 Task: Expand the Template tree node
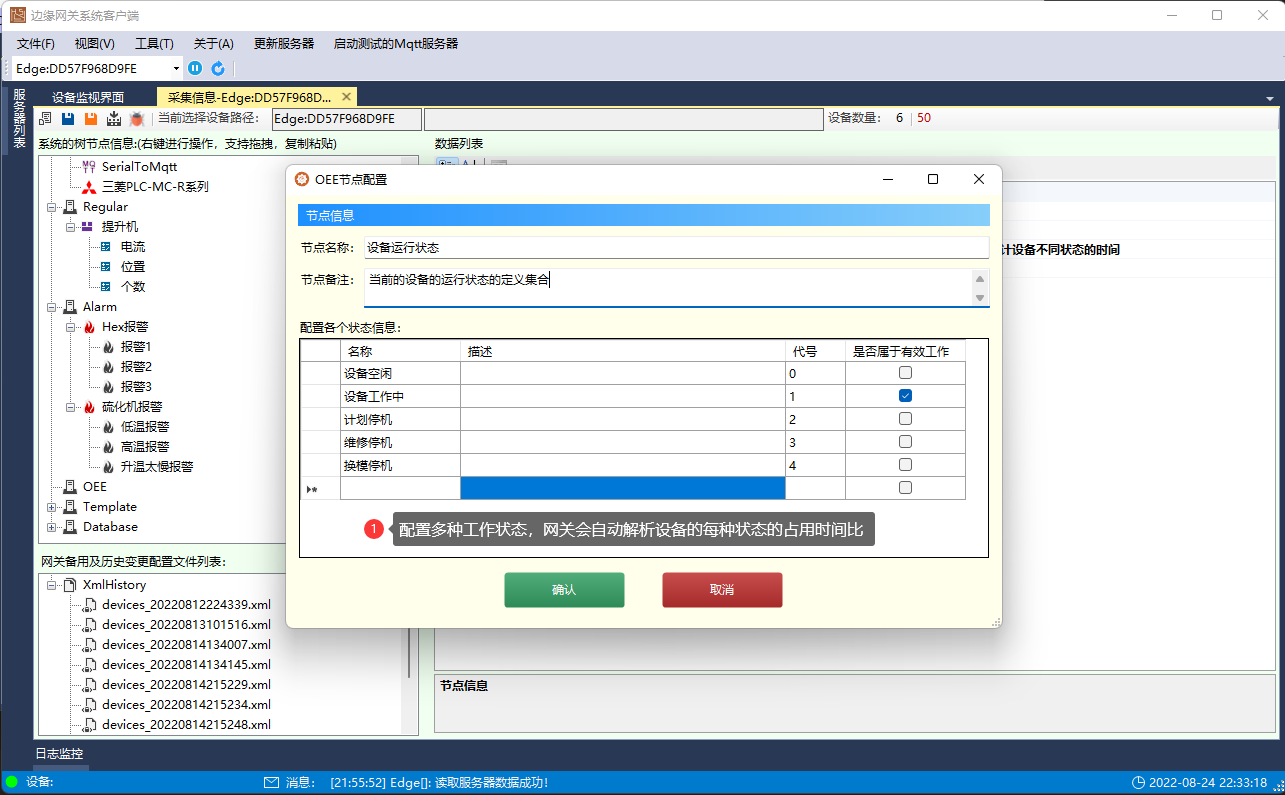pos(52,507)
